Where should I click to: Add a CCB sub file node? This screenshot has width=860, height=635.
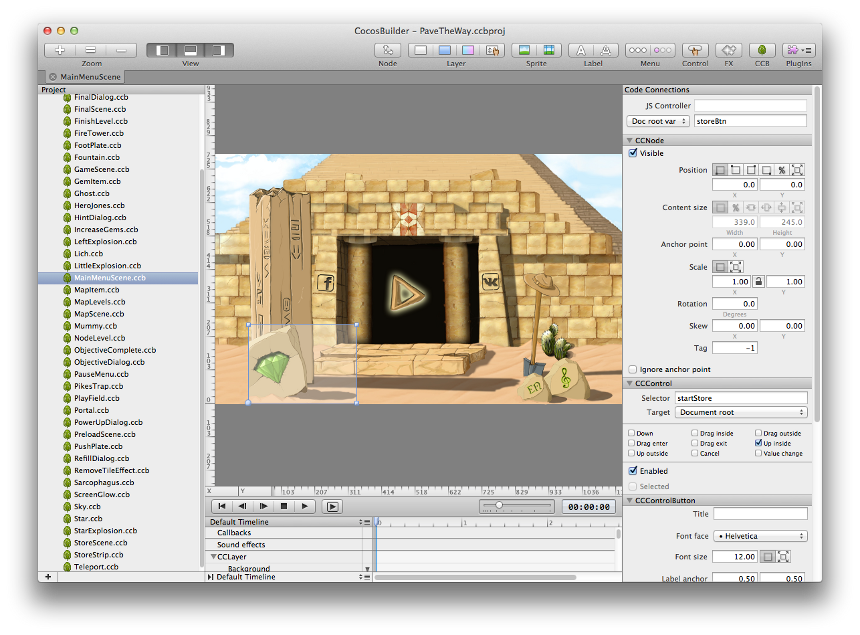point(762,50)
